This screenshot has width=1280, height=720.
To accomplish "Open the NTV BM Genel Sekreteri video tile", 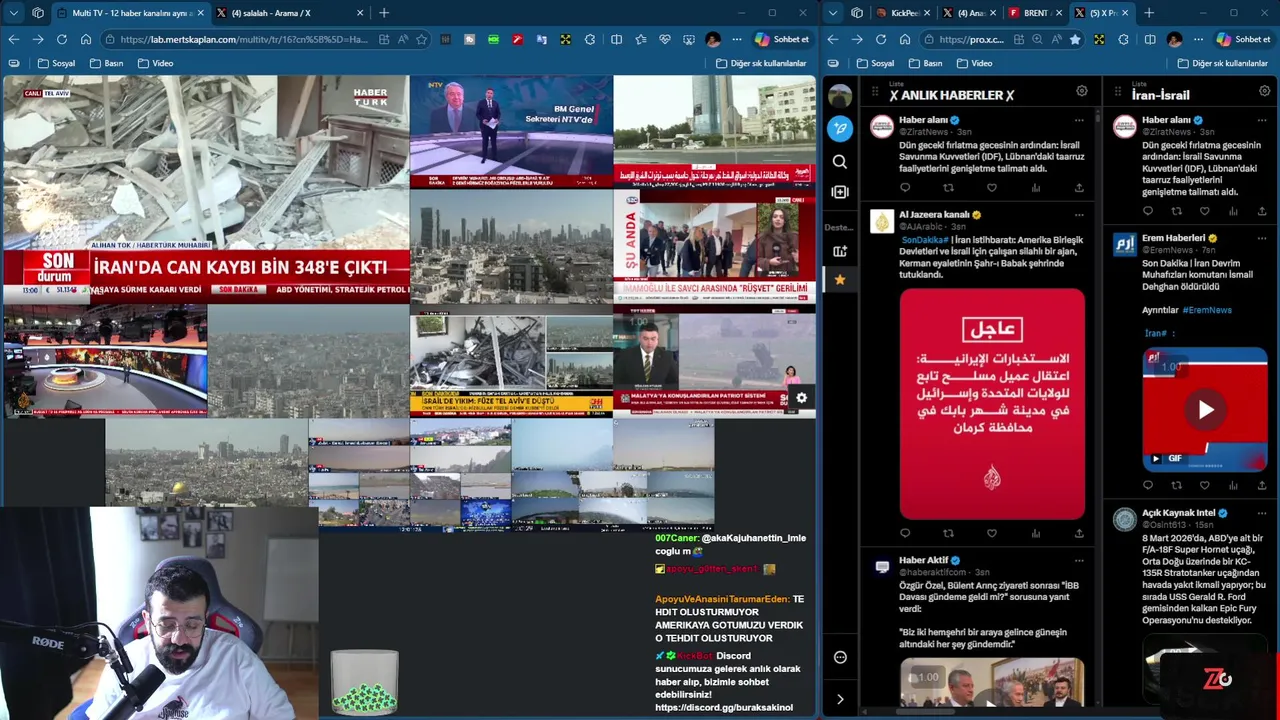I will pos(511,132).
